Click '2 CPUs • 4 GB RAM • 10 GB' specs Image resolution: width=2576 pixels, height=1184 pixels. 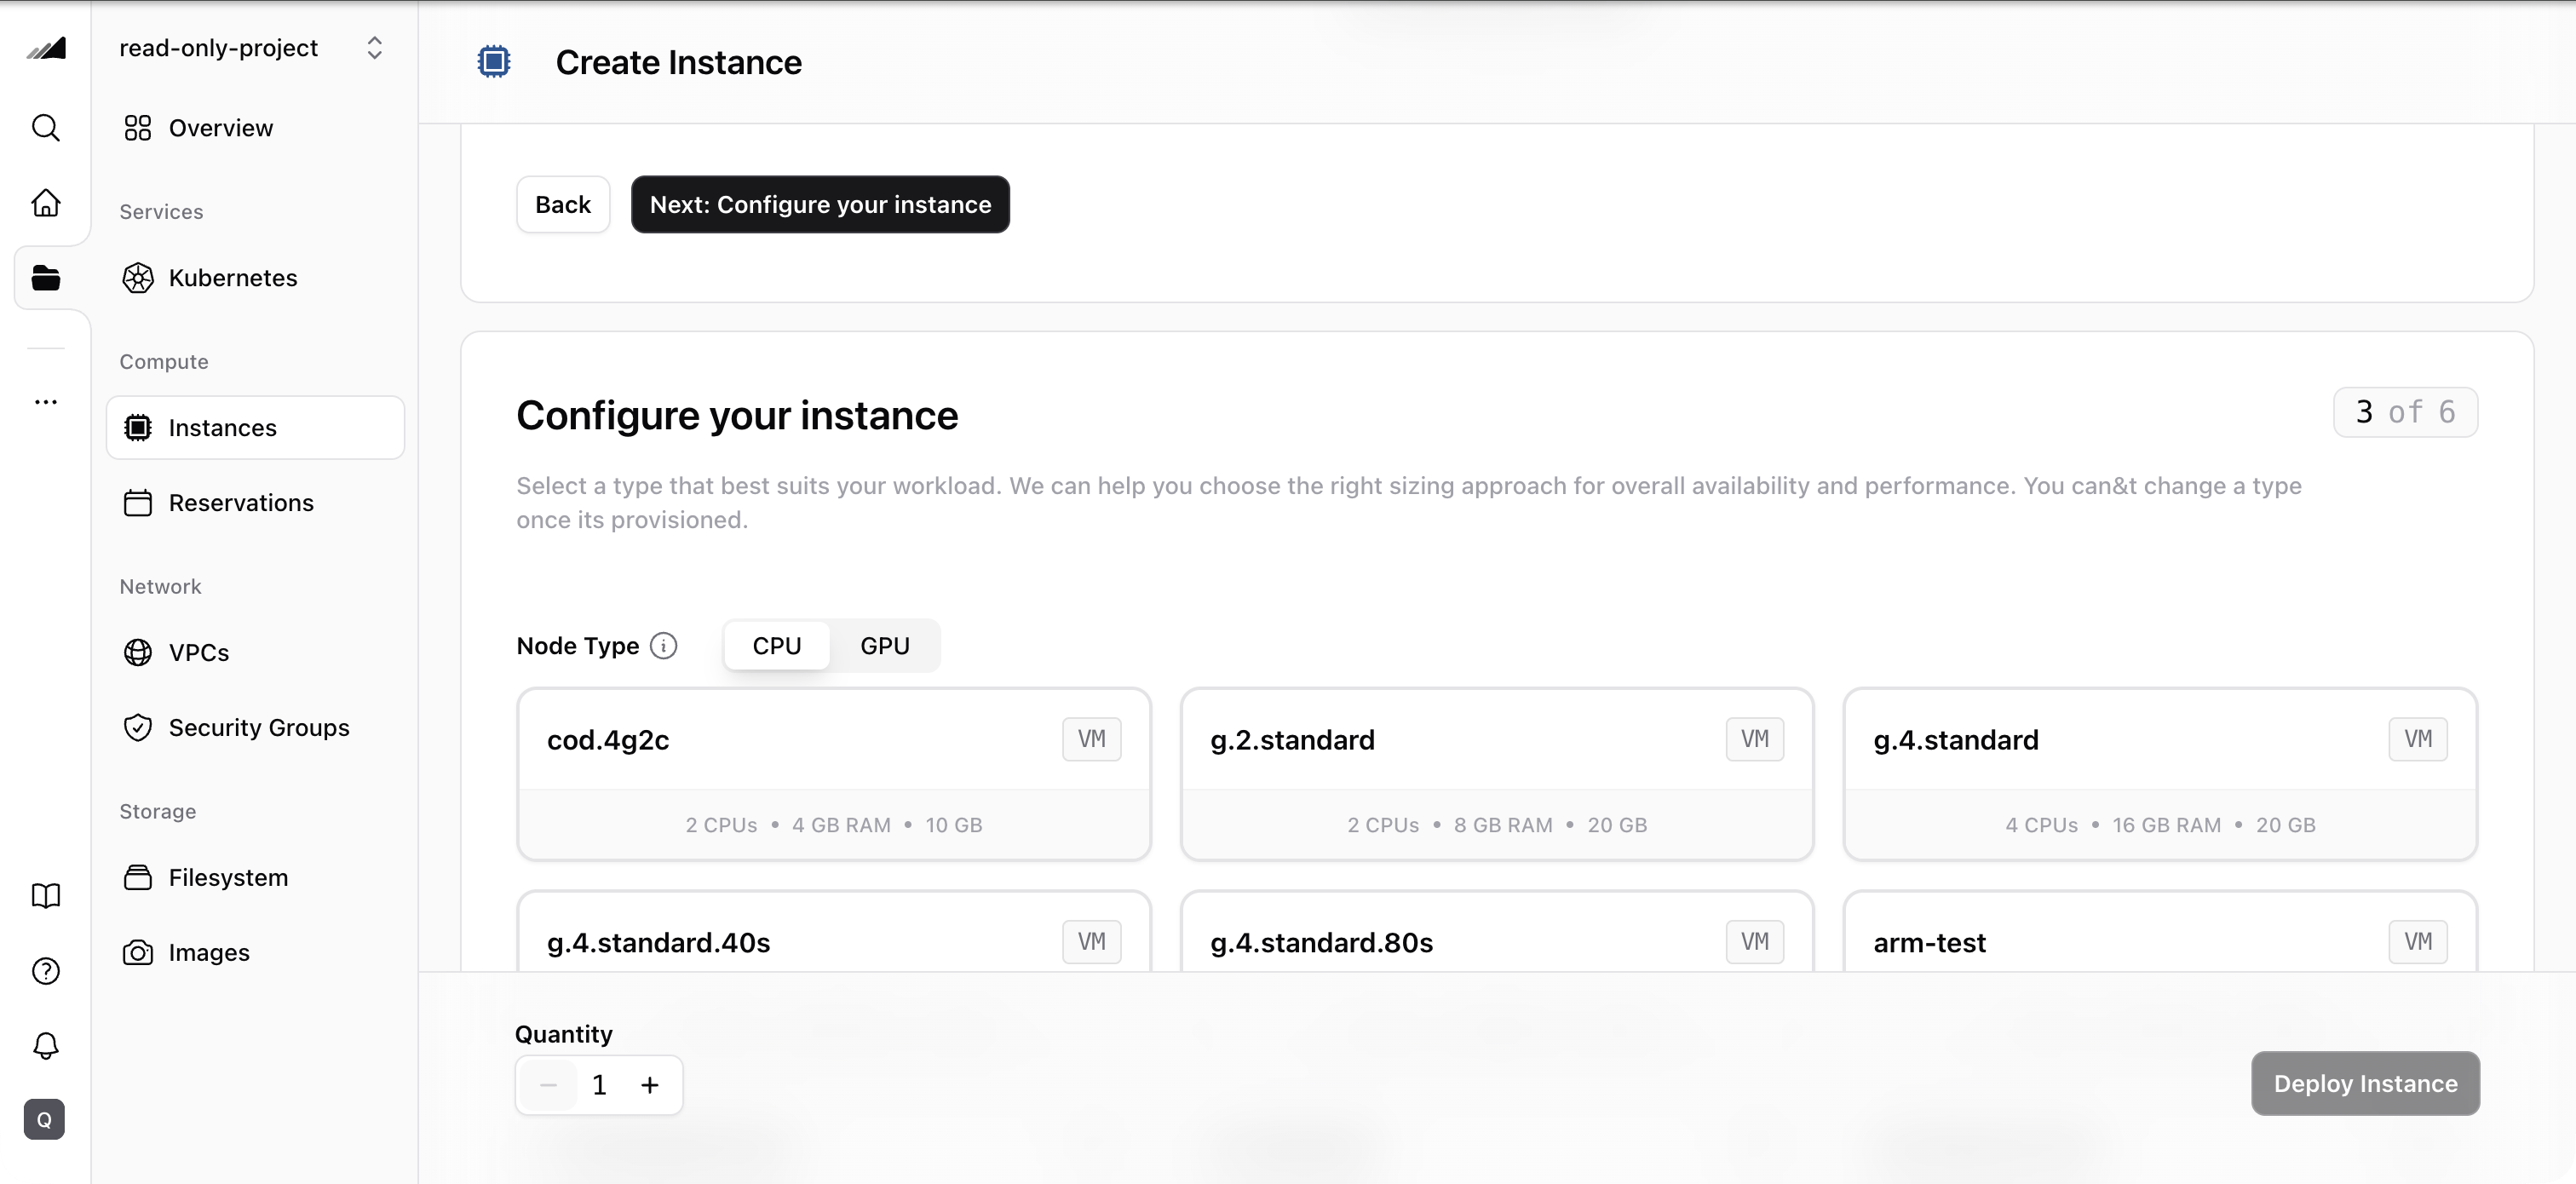click(834, 825)
